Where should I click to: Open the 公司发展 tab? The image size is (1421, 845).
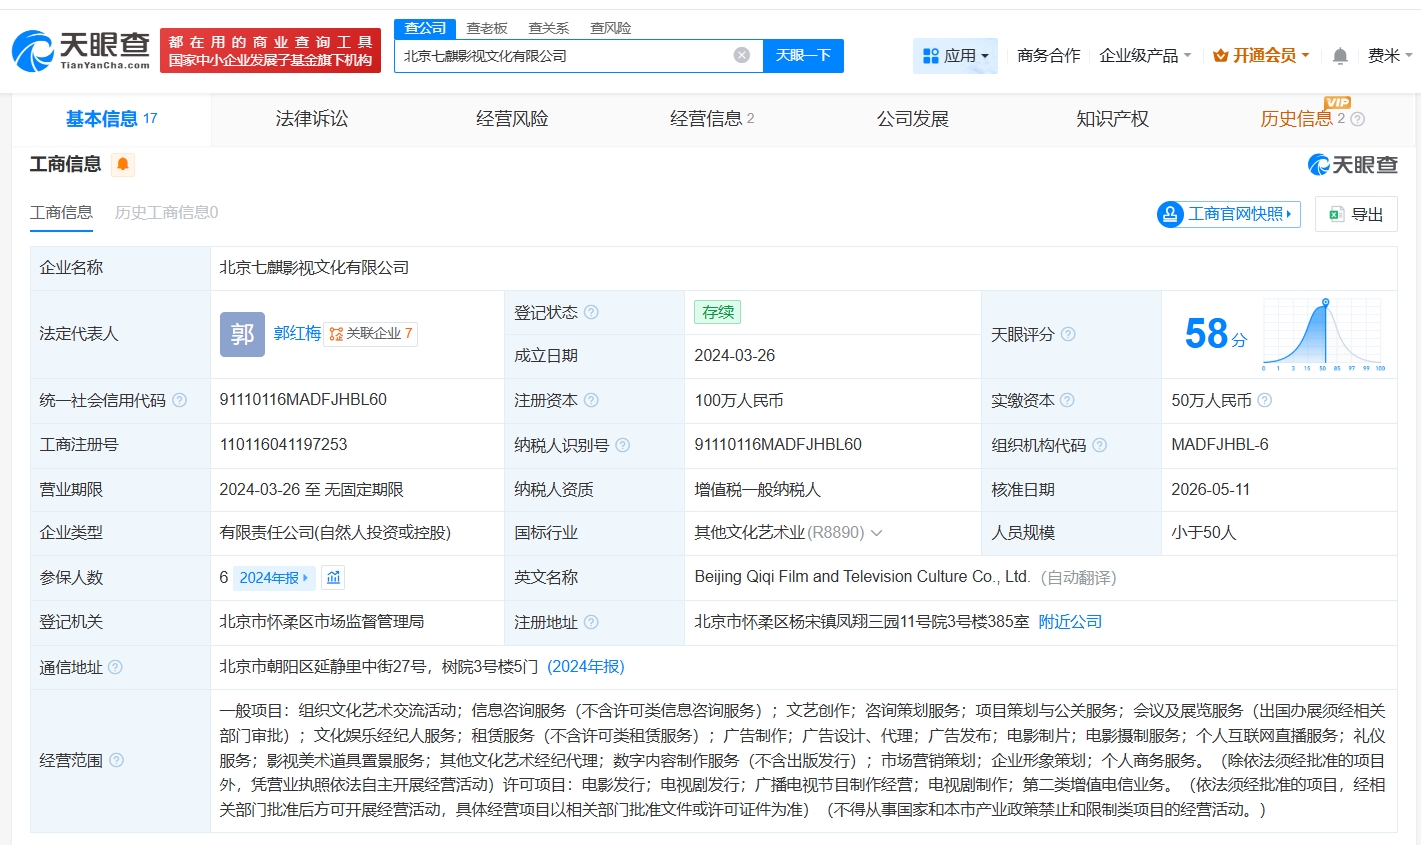tap(912, 119)
